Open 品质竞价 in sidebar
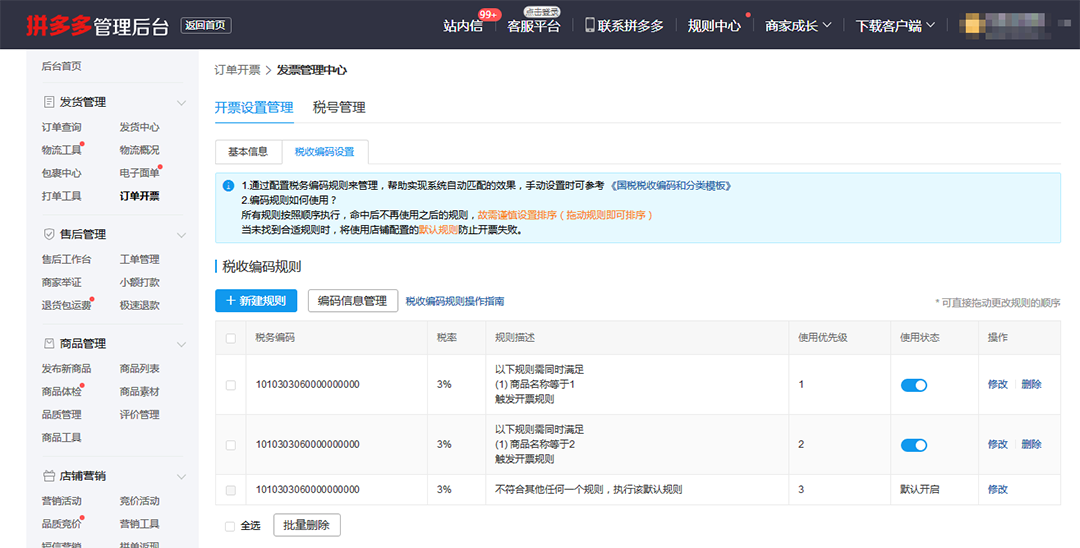 click(61, 524)
